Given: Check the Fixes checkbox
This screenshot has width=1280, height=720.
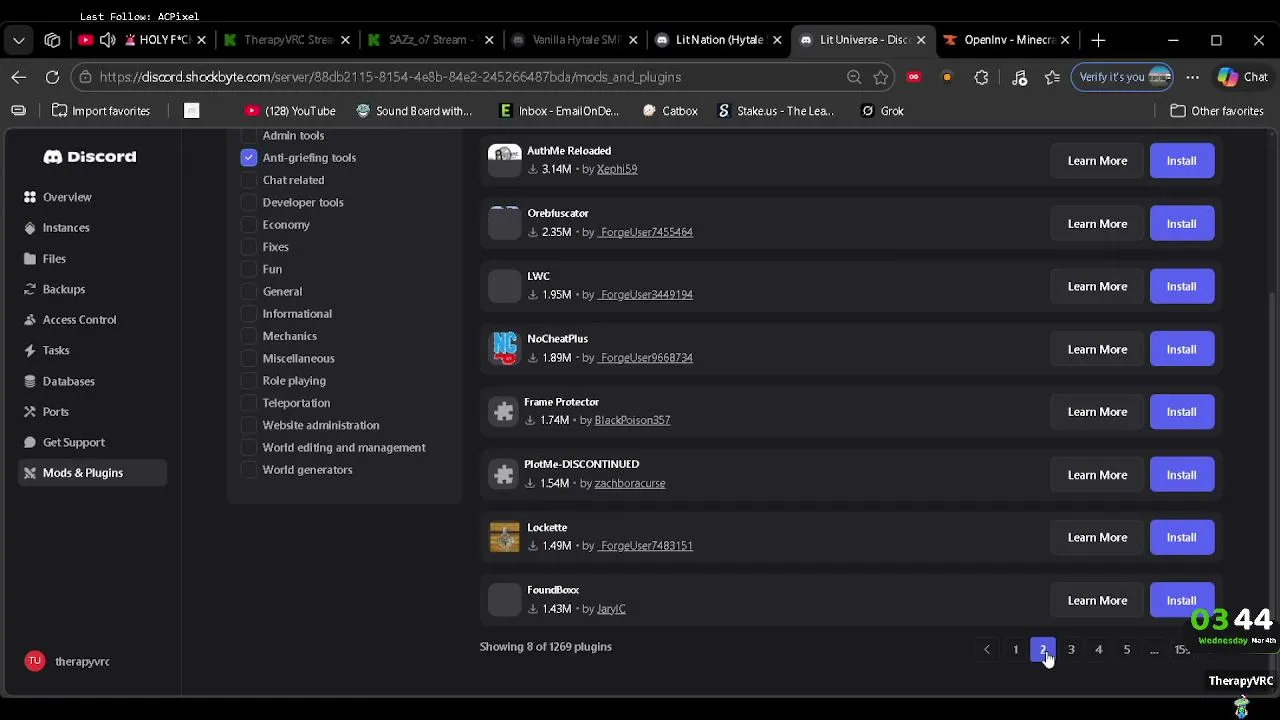Looking at the screenshot, I should coord(249,247).
